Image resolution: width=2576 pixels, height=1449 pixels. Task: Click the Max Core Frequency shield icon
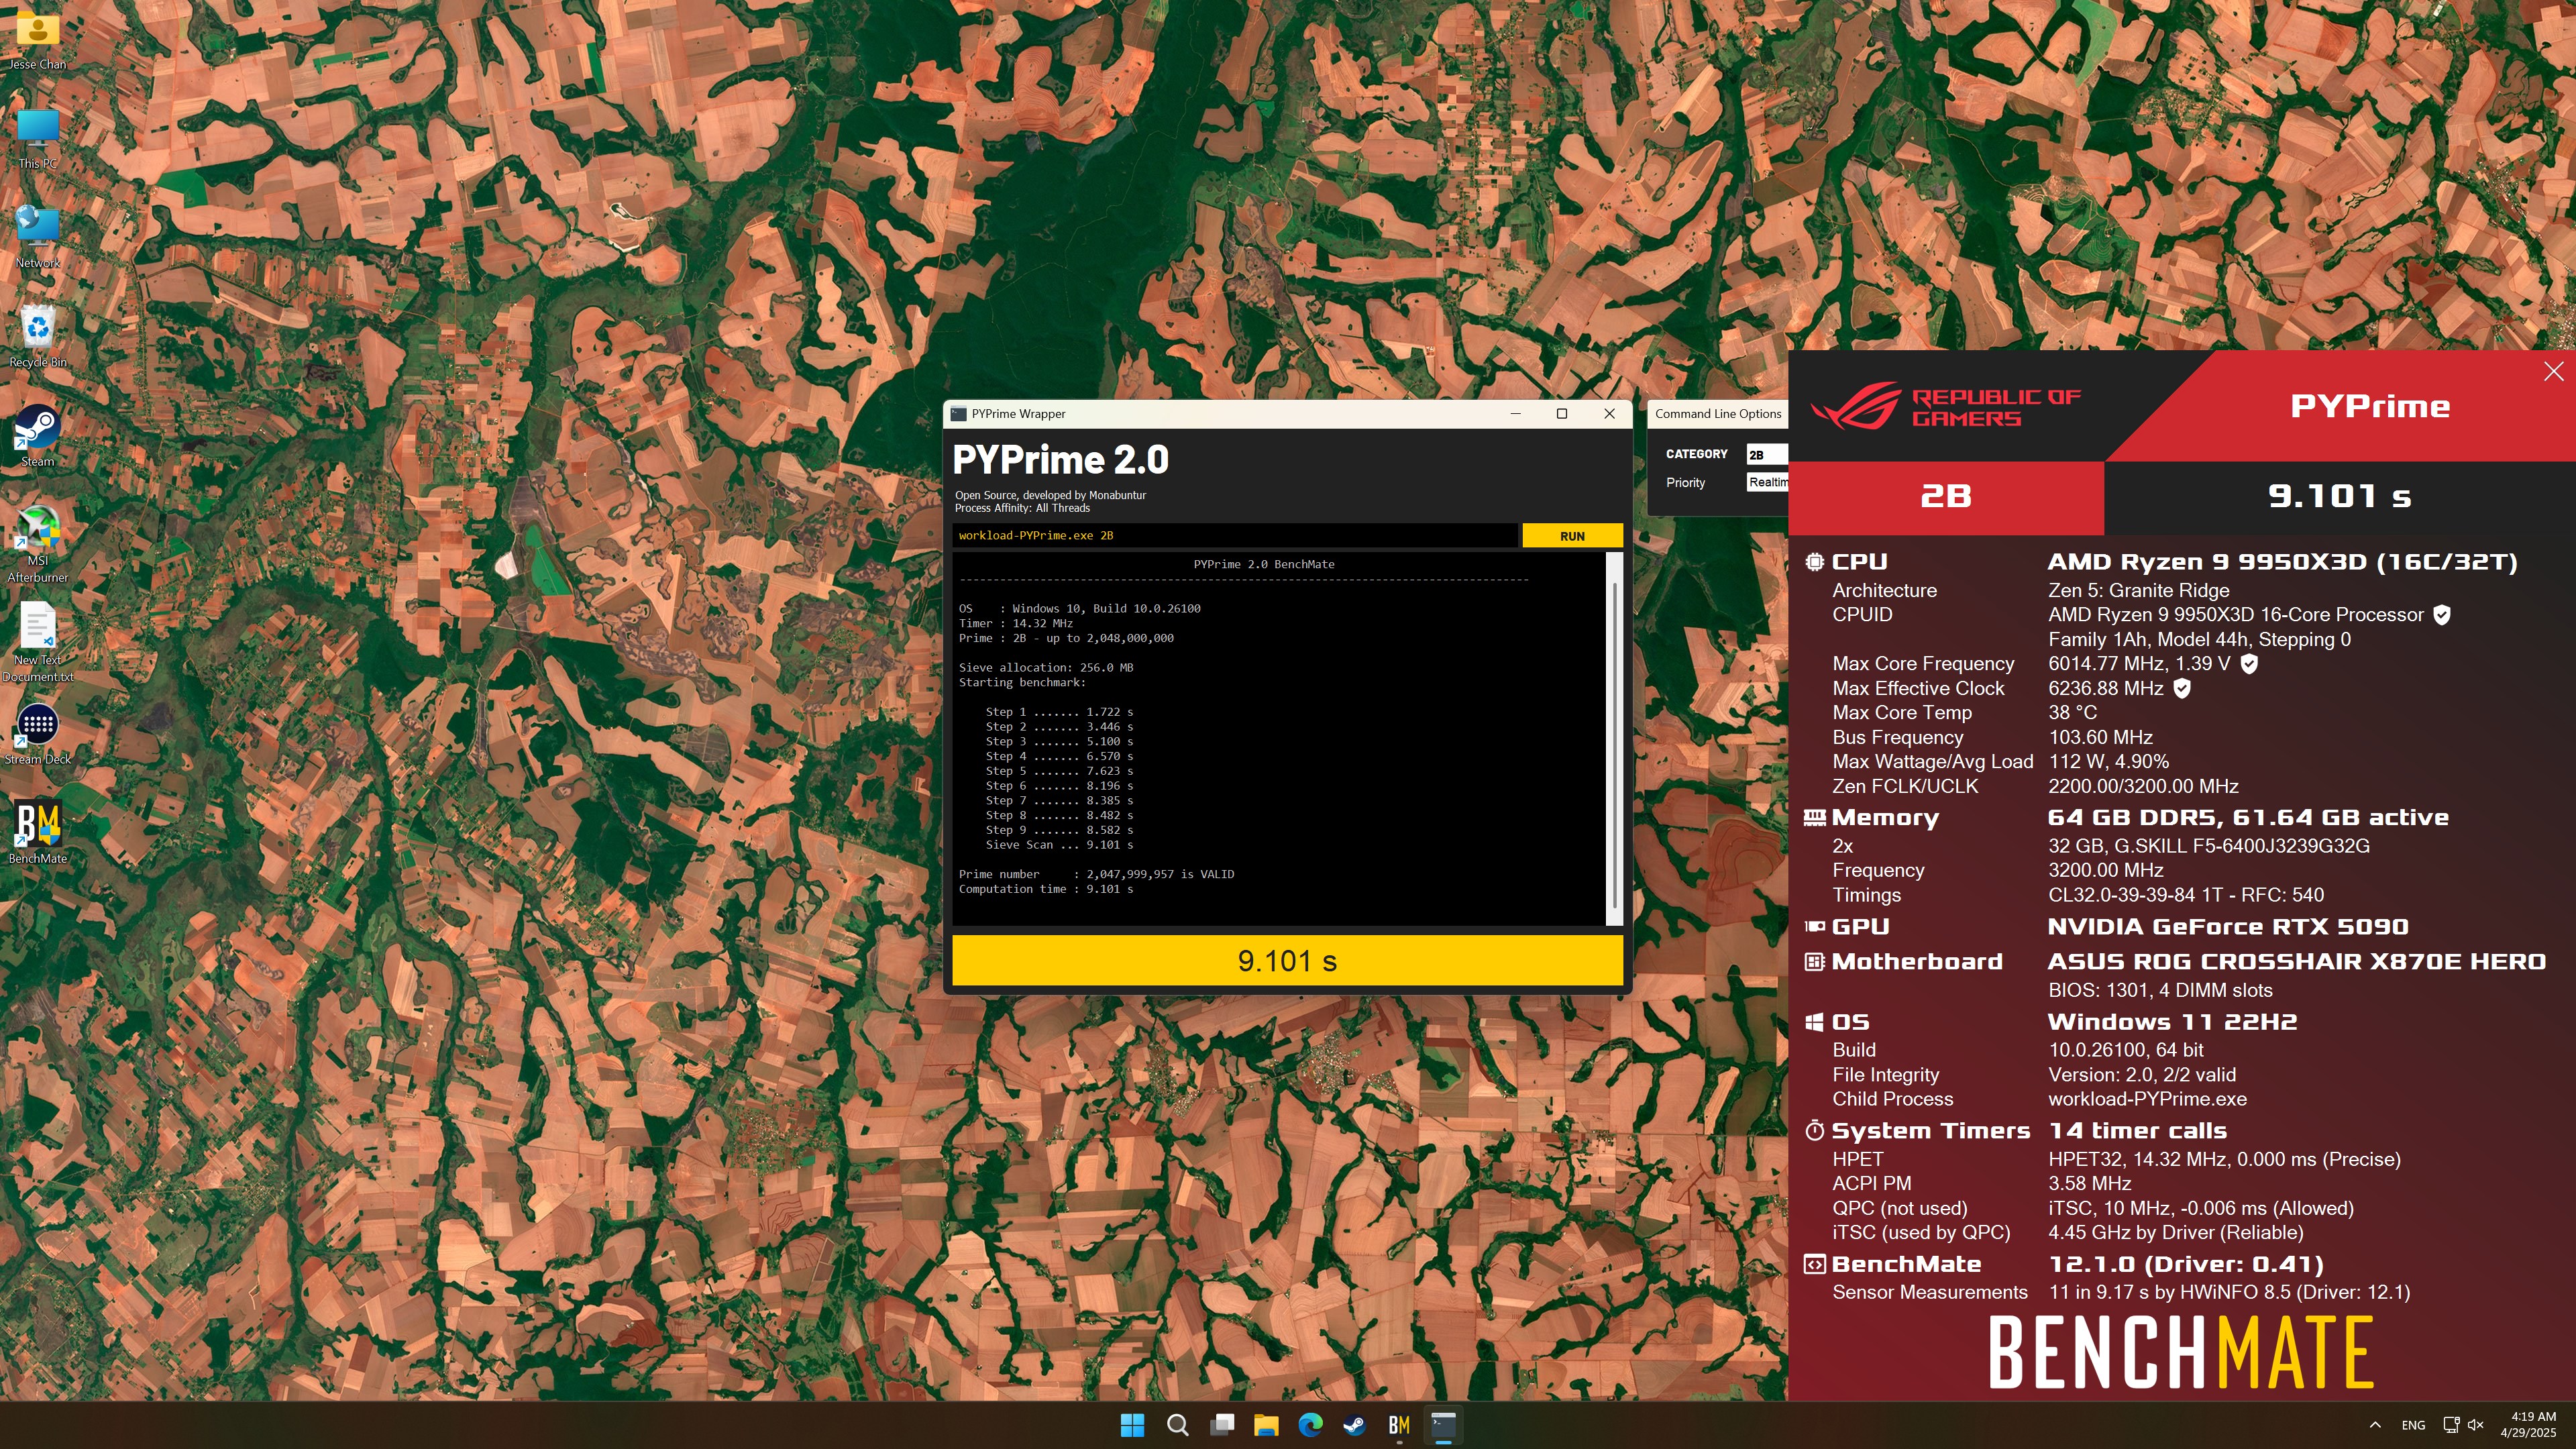pos(2248,664)
